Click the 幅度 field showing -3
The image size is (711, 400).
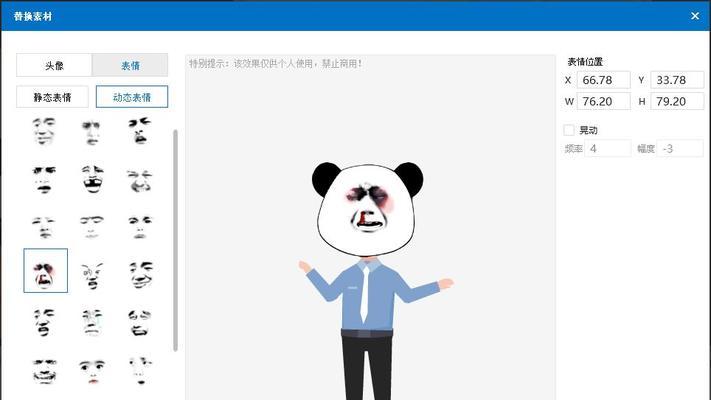(x=680, y=148)
